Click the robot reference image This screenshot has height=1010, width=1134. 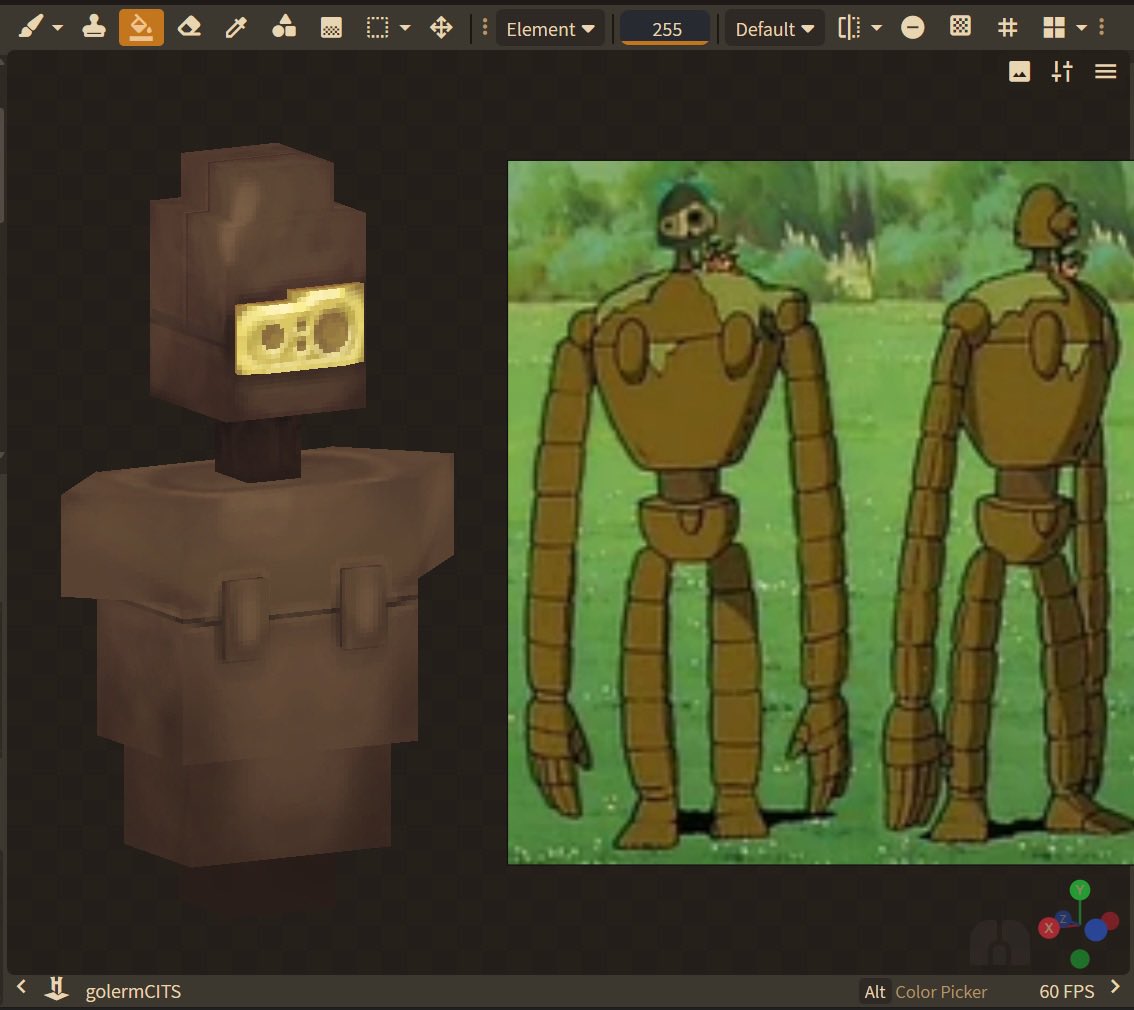coord(821,513)
